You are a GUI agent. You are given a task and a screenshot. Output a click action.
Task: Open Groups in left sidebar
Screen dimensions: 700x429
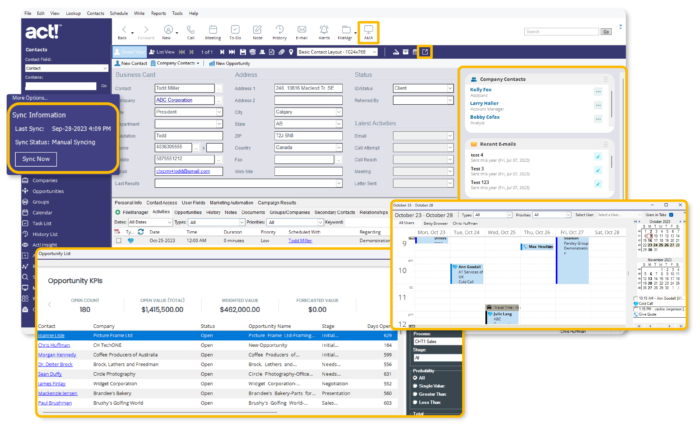41,202
